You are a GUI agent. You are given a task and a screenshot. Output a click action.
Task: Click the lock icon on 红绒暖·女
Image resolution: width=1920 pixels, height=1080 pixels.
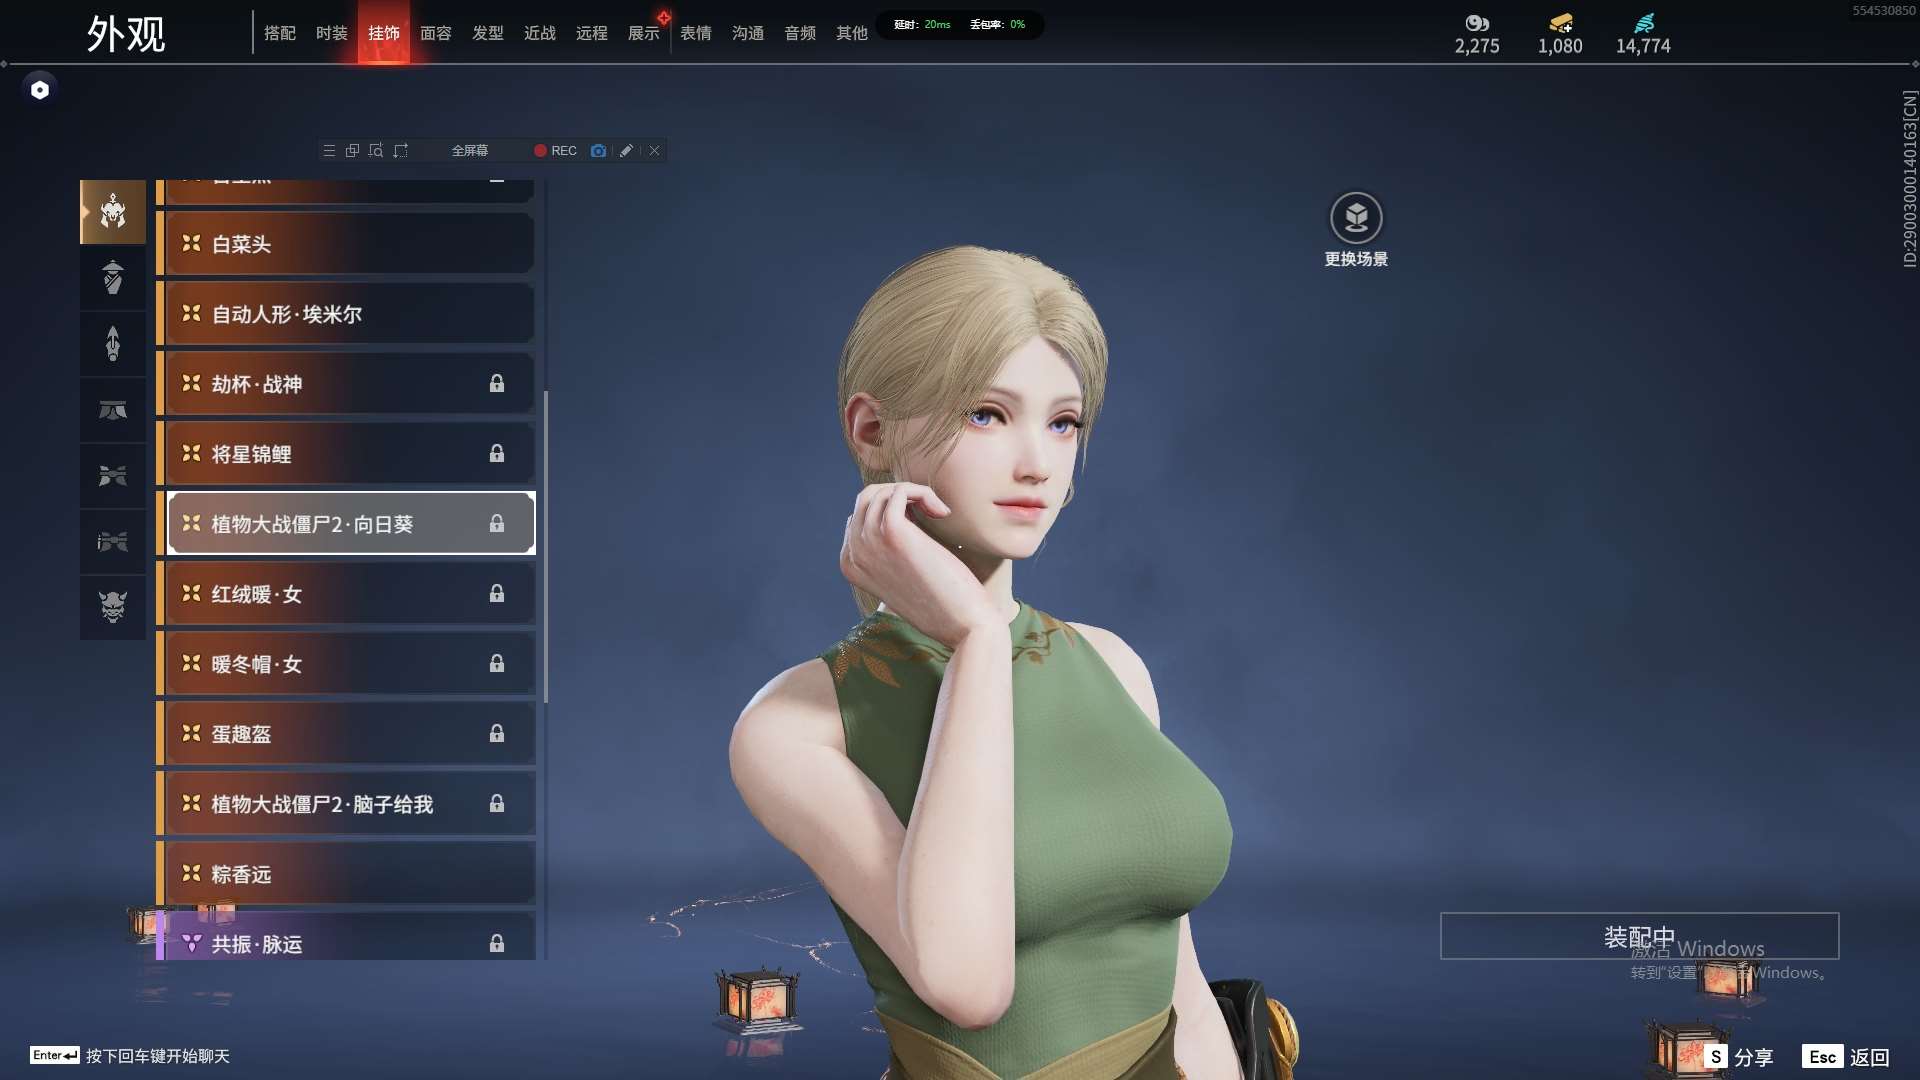(497, 594)
